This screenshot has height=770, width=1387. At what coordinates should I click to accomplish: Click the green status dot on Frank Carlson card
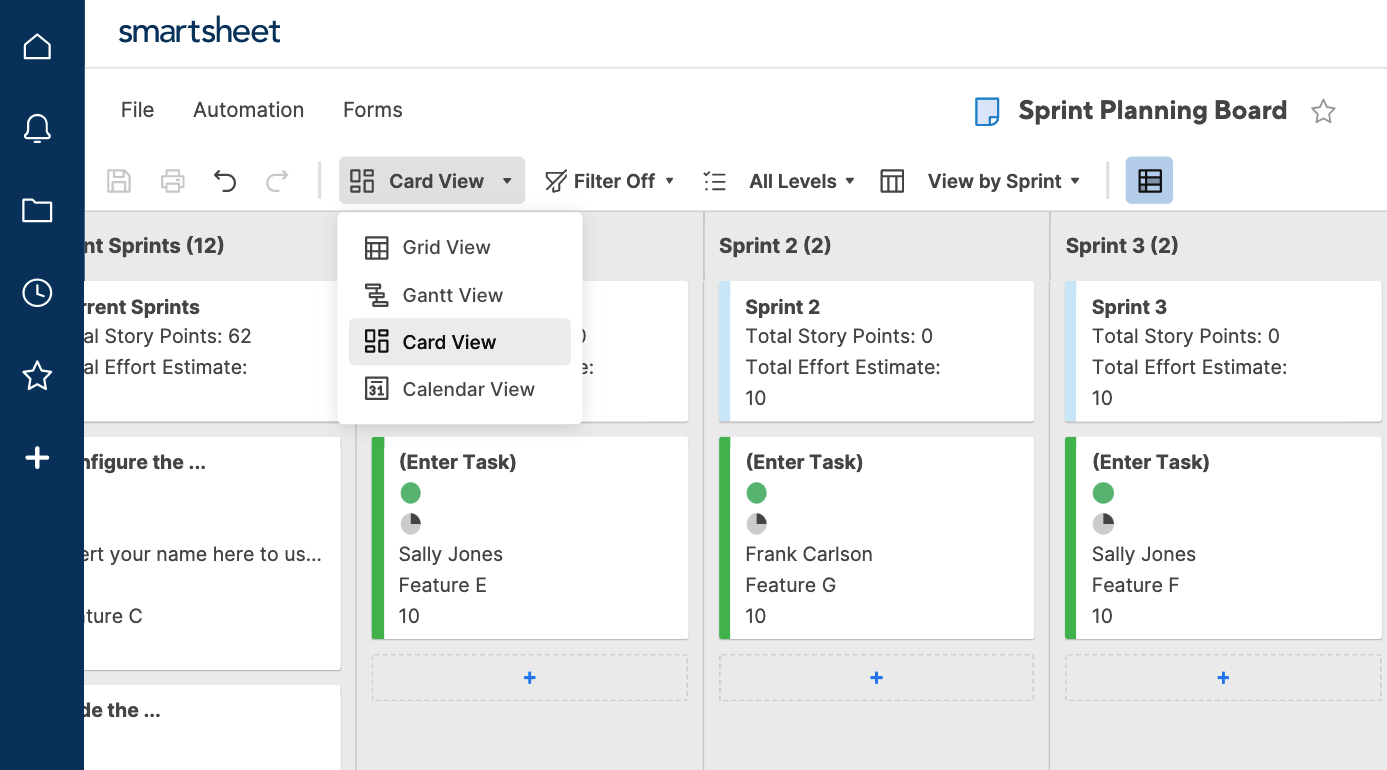tap(757, 492)
